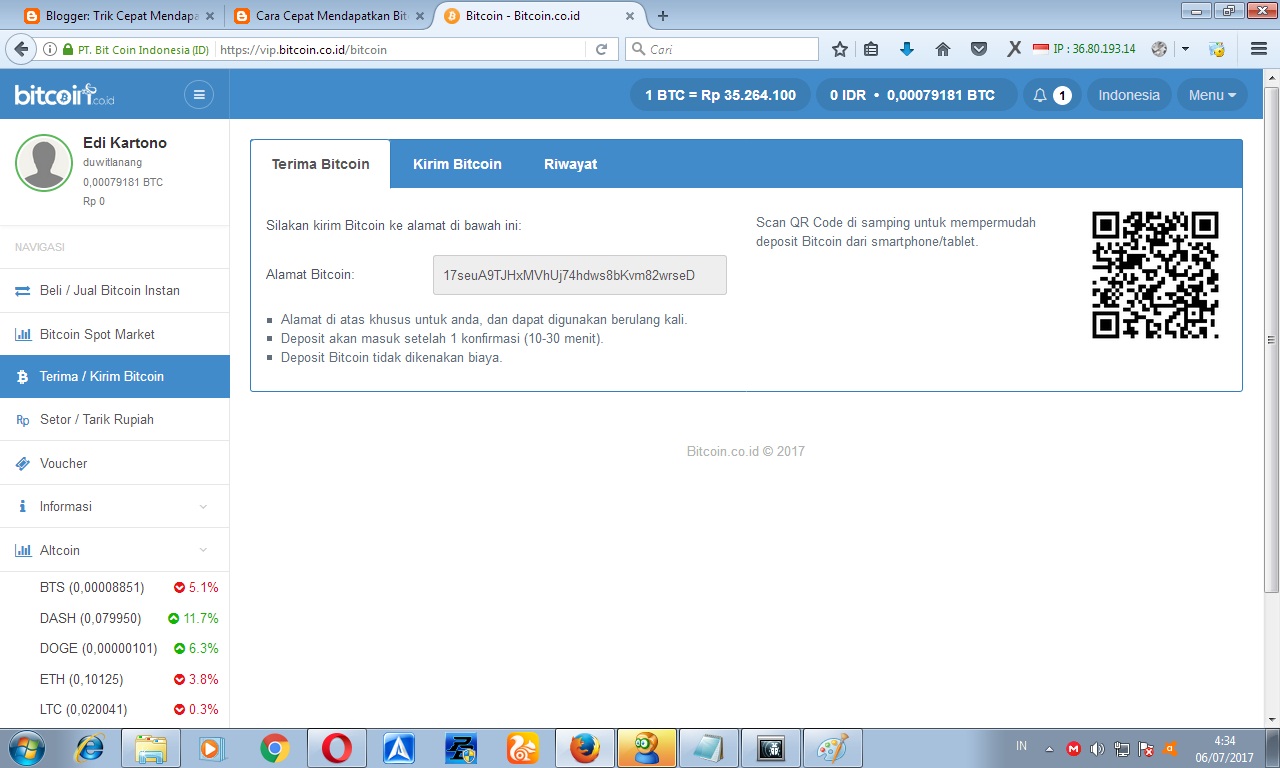Click the 1 BTC price indicator

[720, 95]
